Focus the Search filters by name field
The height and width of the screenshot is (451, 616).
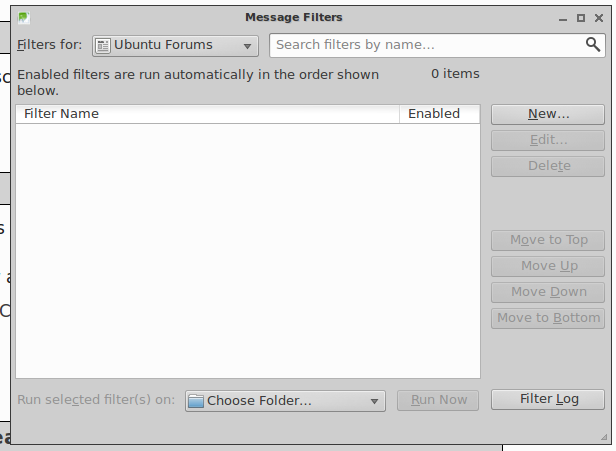click(437, 45)
